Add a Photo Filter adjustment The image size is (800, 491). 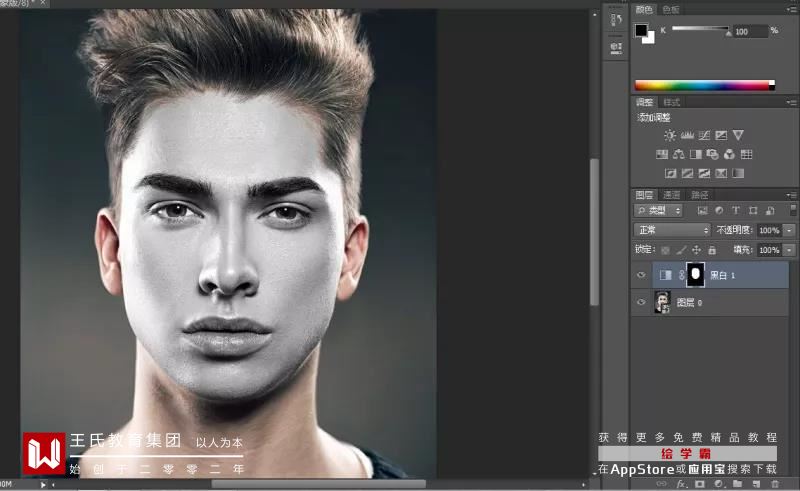pyautogui.click(x=712, y=154)
